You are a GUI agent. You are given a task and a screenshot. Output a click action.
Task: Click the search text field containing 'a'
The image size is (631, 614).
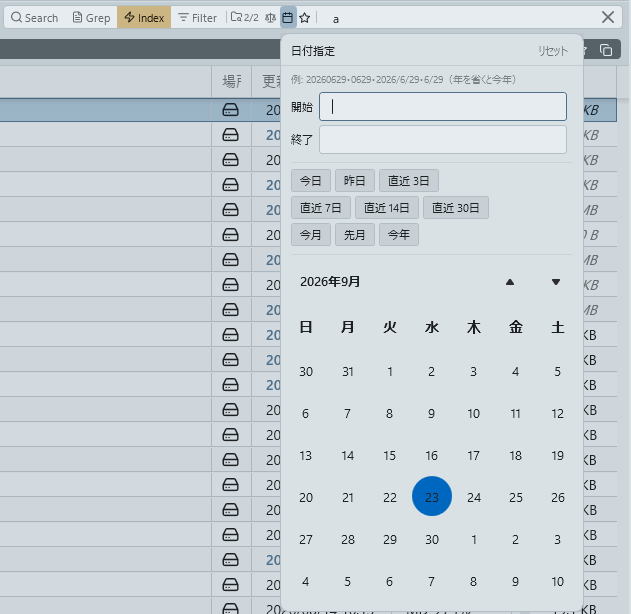point(459,19)
